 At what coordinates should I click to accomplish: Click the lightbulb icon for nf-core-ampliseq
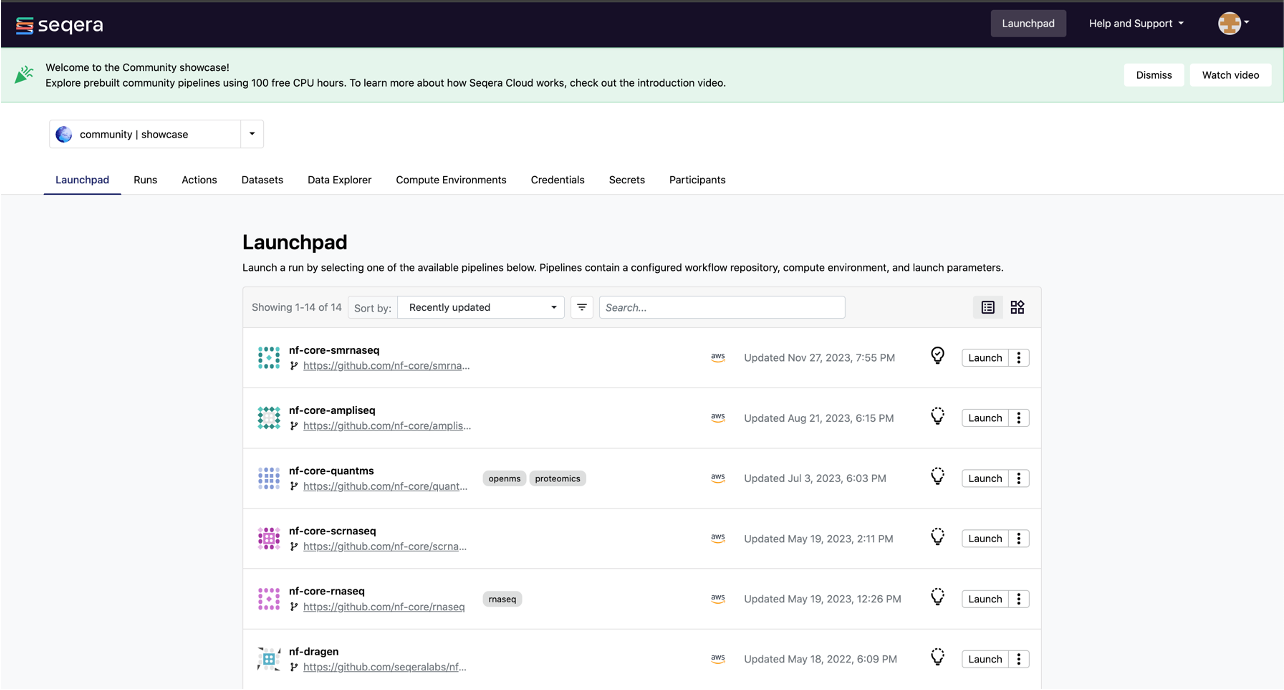click(x=938, y=416)
